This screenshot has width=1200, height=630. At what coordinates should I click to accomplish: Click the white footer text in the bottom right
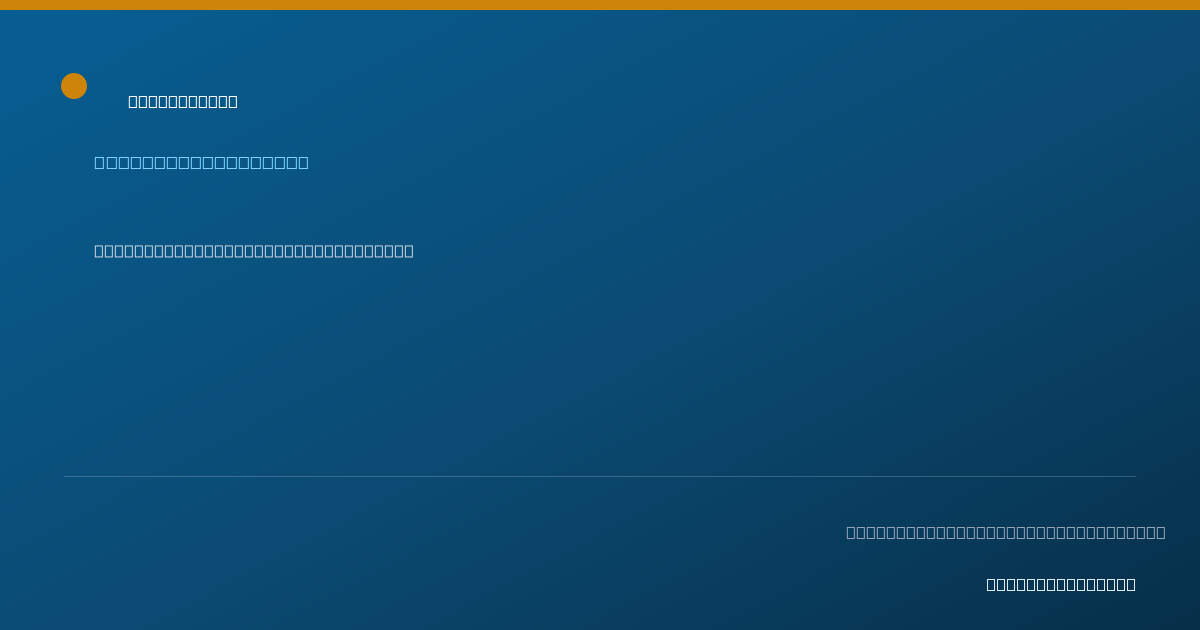coord(1061,584)
